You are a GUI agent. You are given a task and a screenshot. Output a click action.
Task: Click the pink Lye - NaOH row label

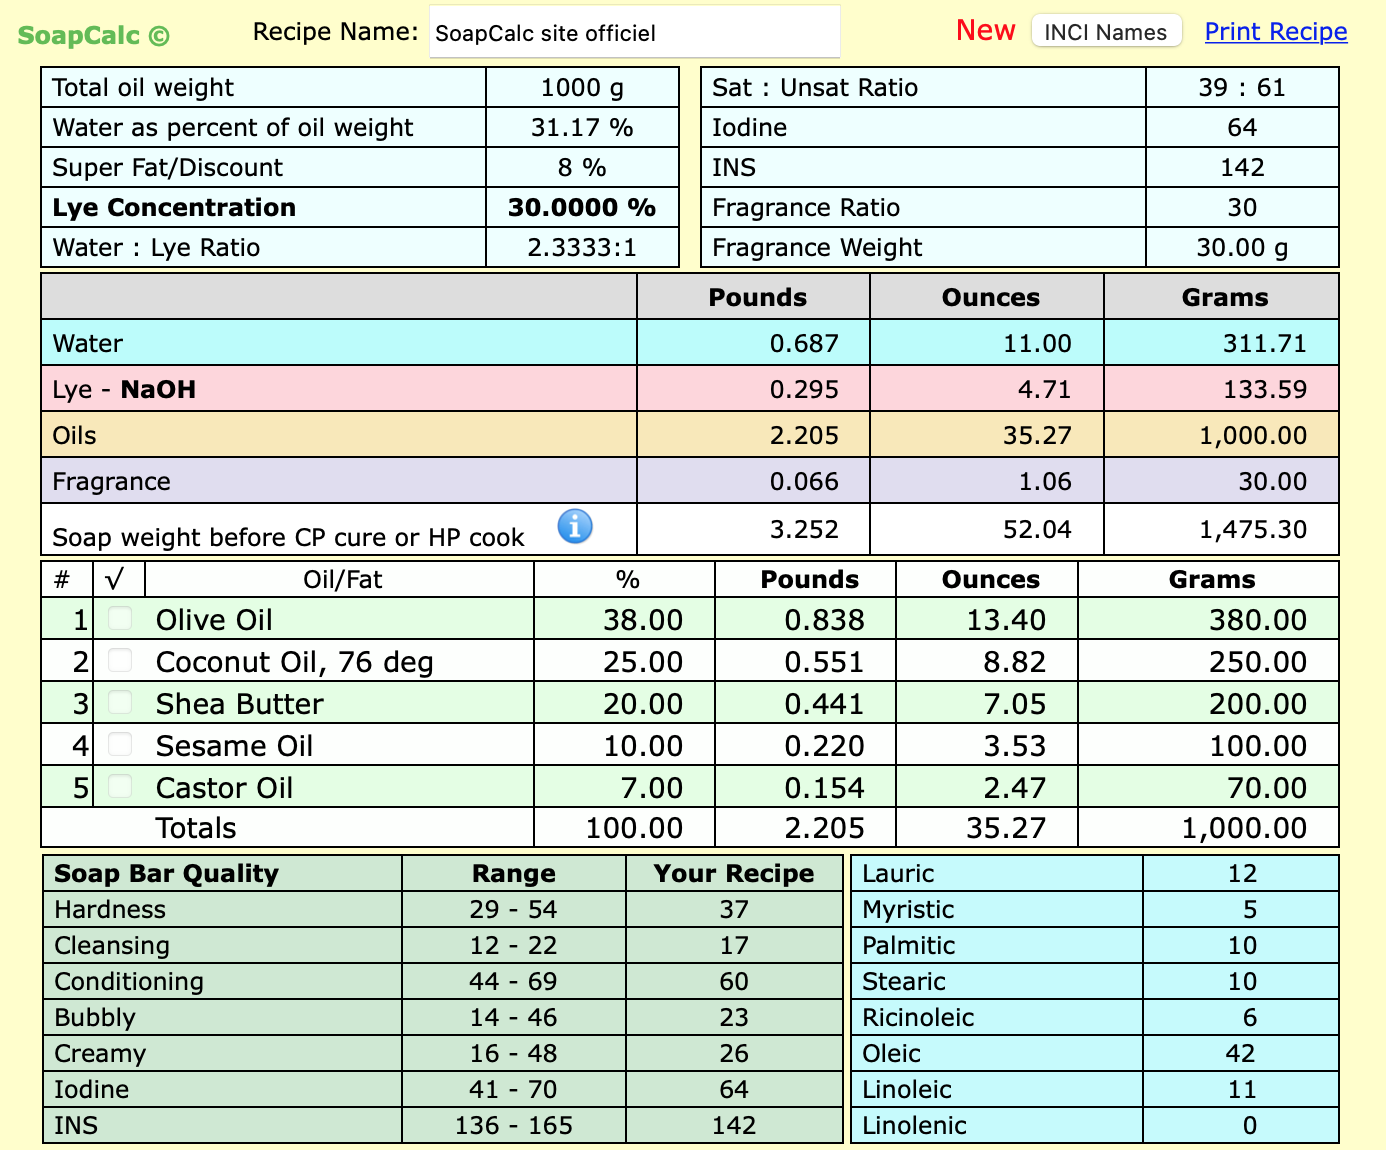click(124, 389)
